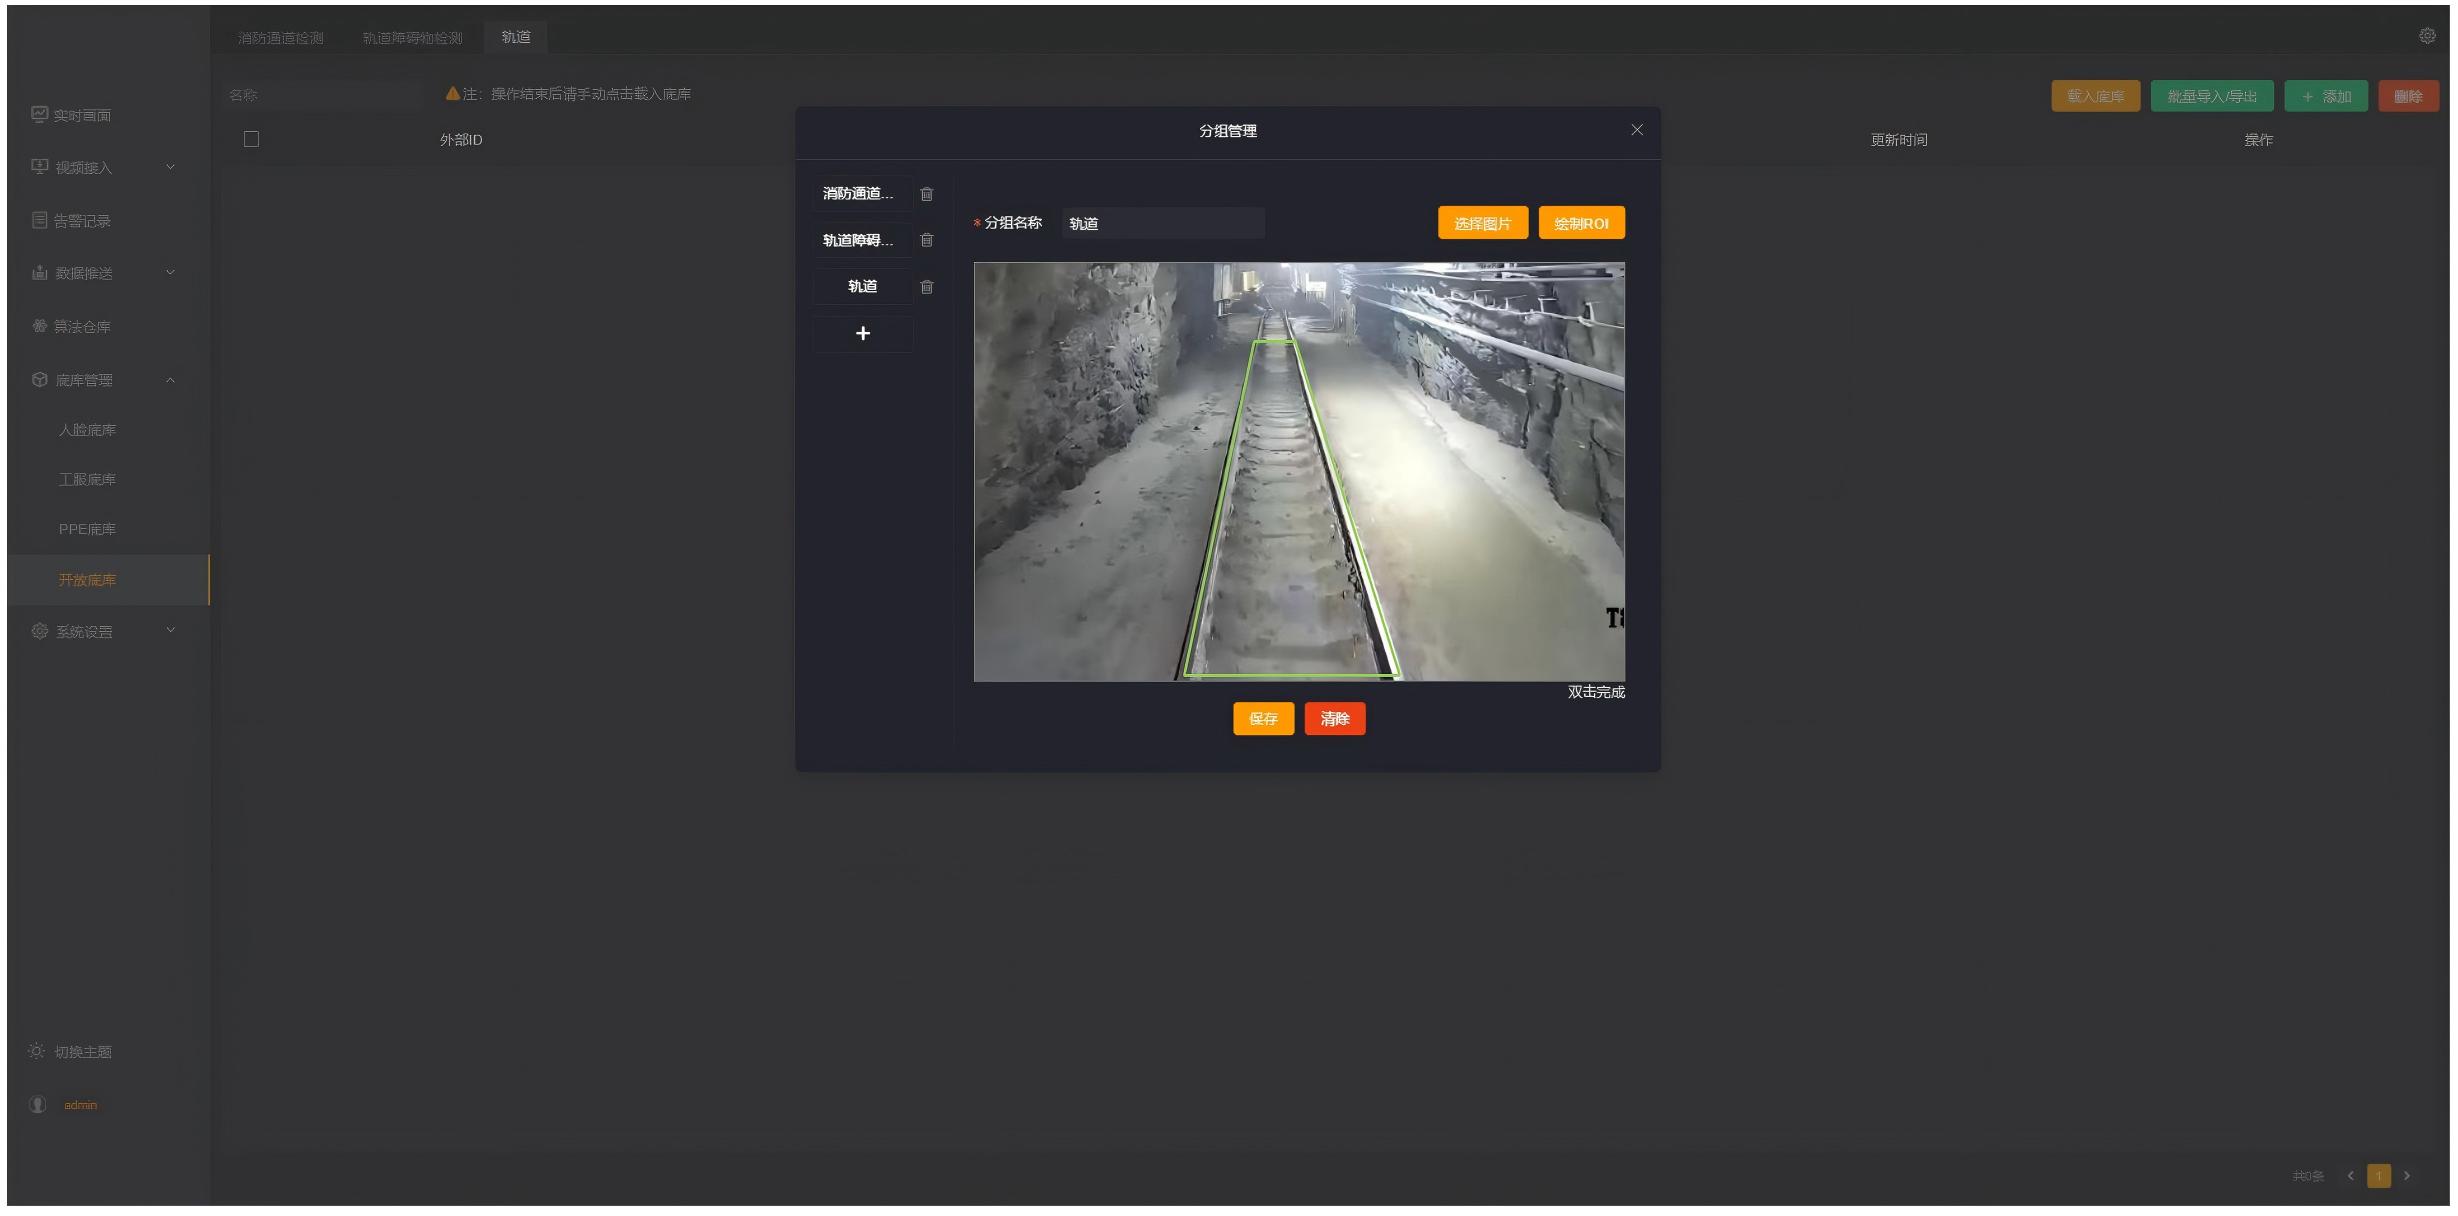Screen dimensions: 2458x1216
Task: Click the 系统设置 gear icon in the sidebar
Action: [x=40, y=631]
